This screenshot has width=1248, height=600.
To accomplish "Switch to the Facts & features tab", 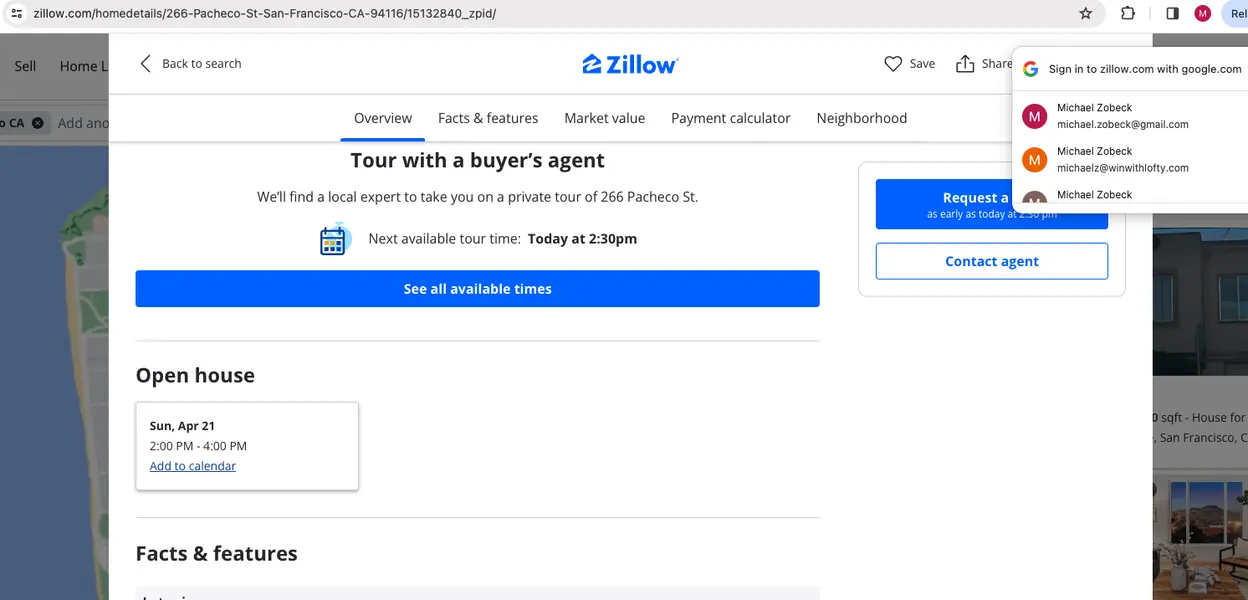I will coord(488,118).
